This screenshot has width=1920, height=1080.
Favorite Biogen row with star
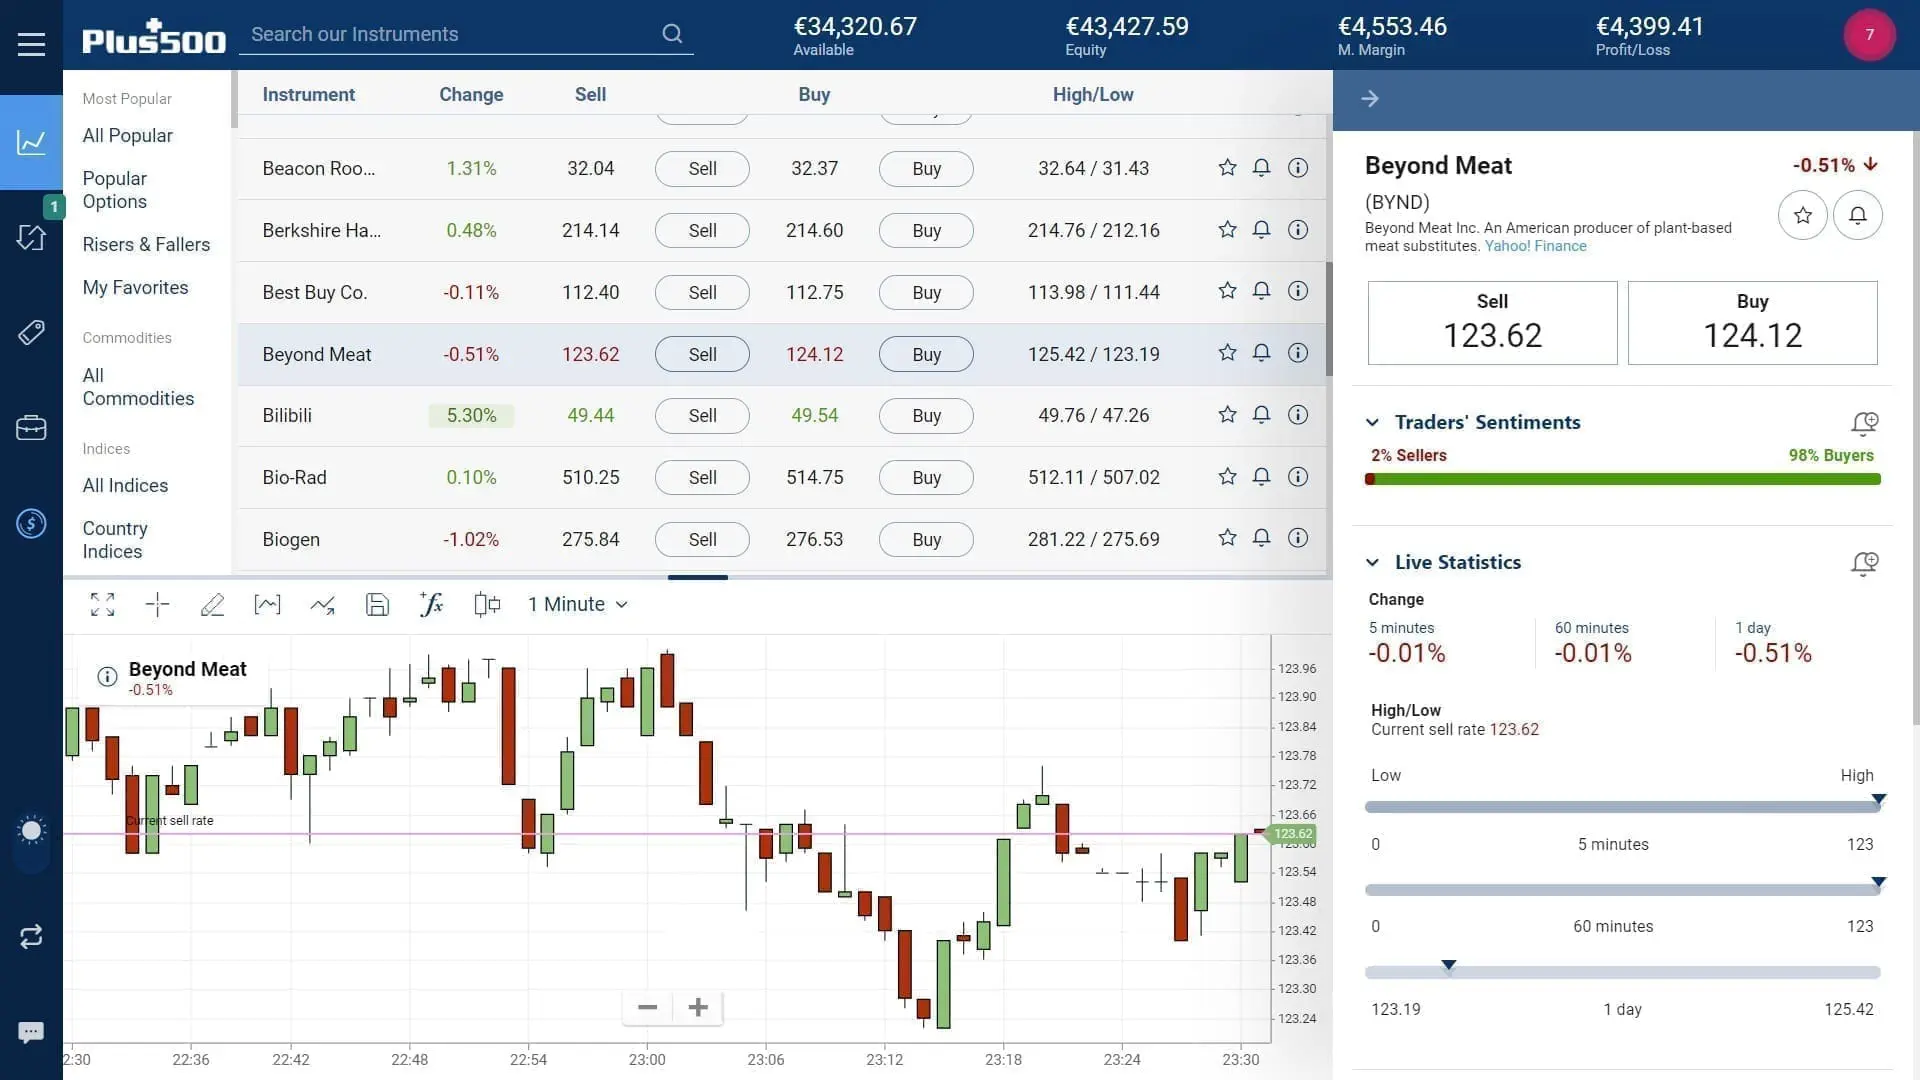[1227, 538]
